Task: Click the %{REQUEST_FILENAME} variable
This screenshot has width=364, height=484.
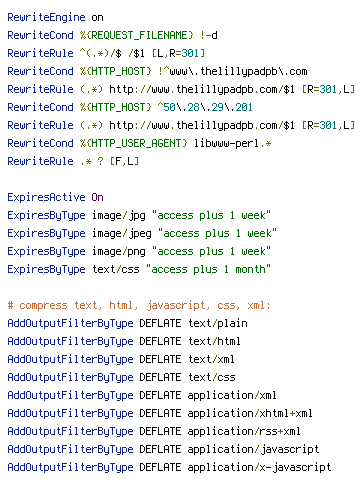Action: click(x=137, y=35)
